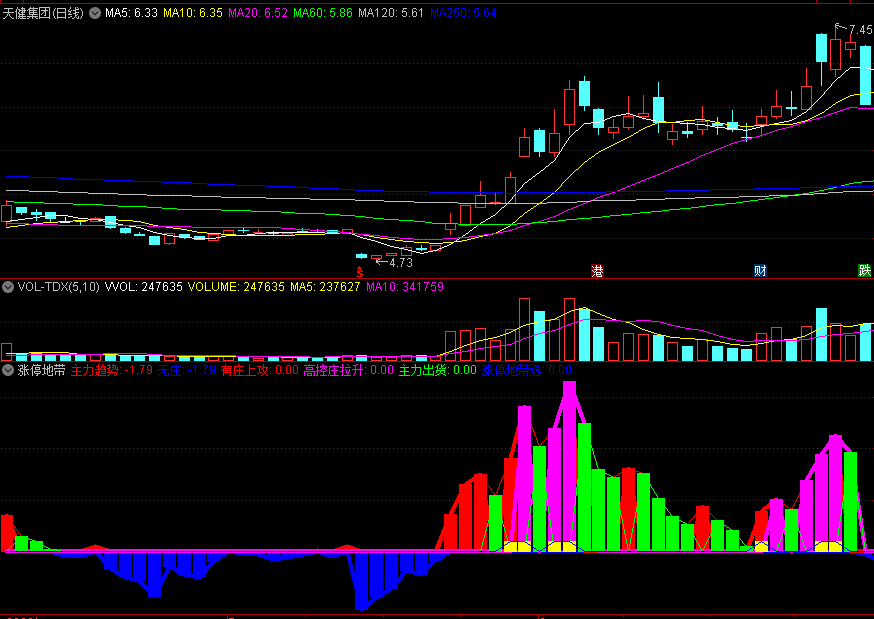Open the dropdown beside 天健集团(日线) title
The width and height of the screenshot is (874, 619).
point(95,13)
